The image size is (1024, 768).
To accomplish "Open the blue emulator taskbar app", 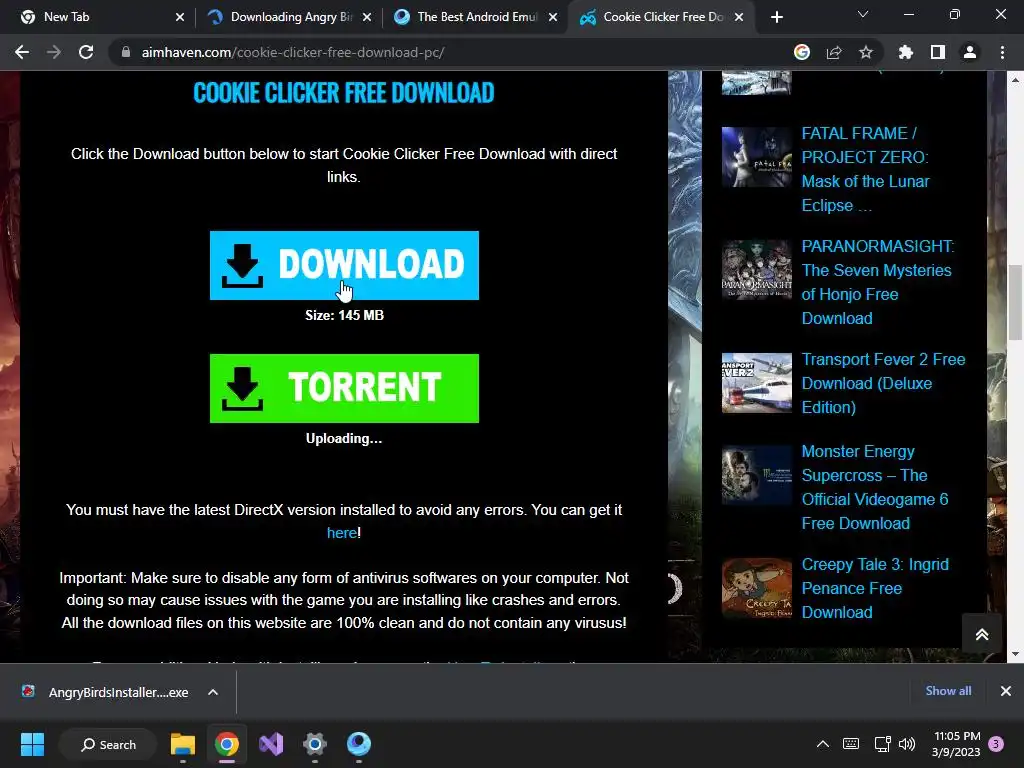I will point(359,744).
